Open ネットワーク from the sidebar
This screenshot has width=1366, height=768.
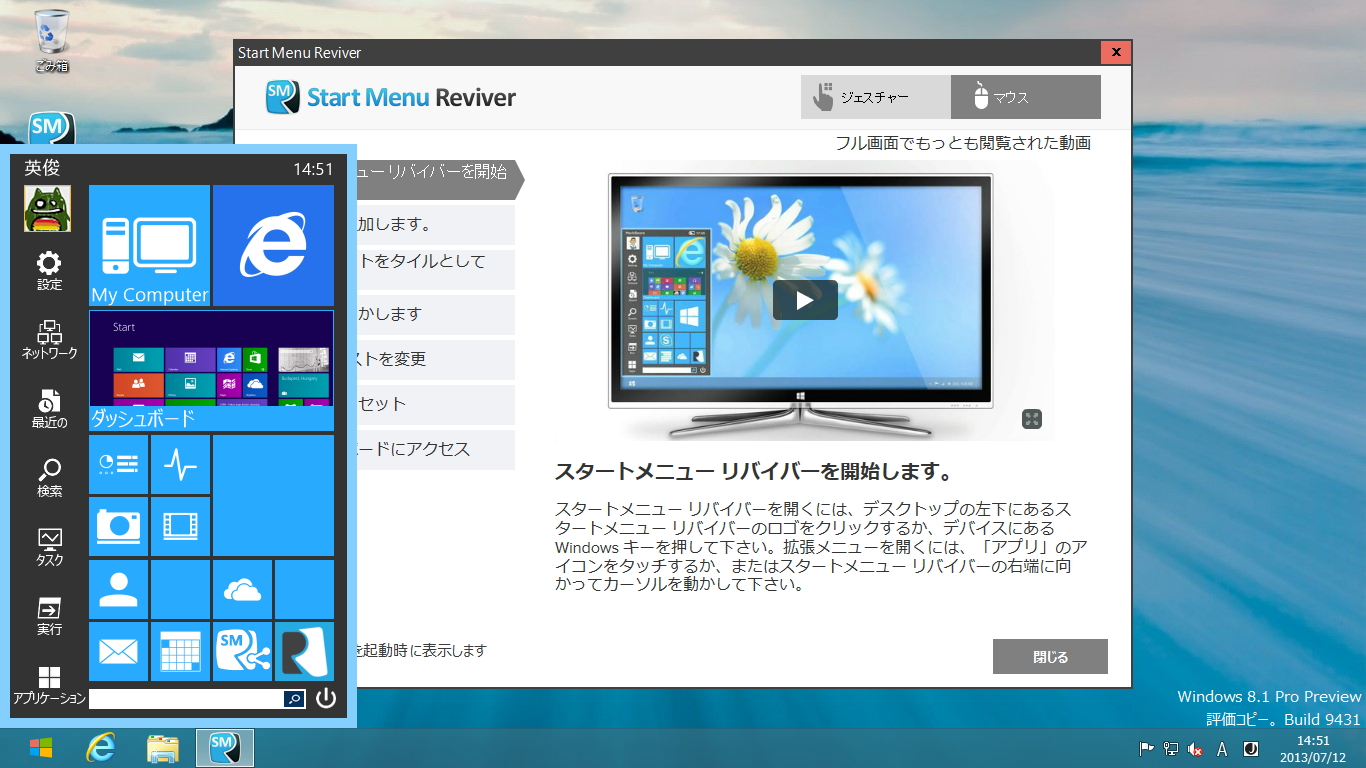(47, 335)
